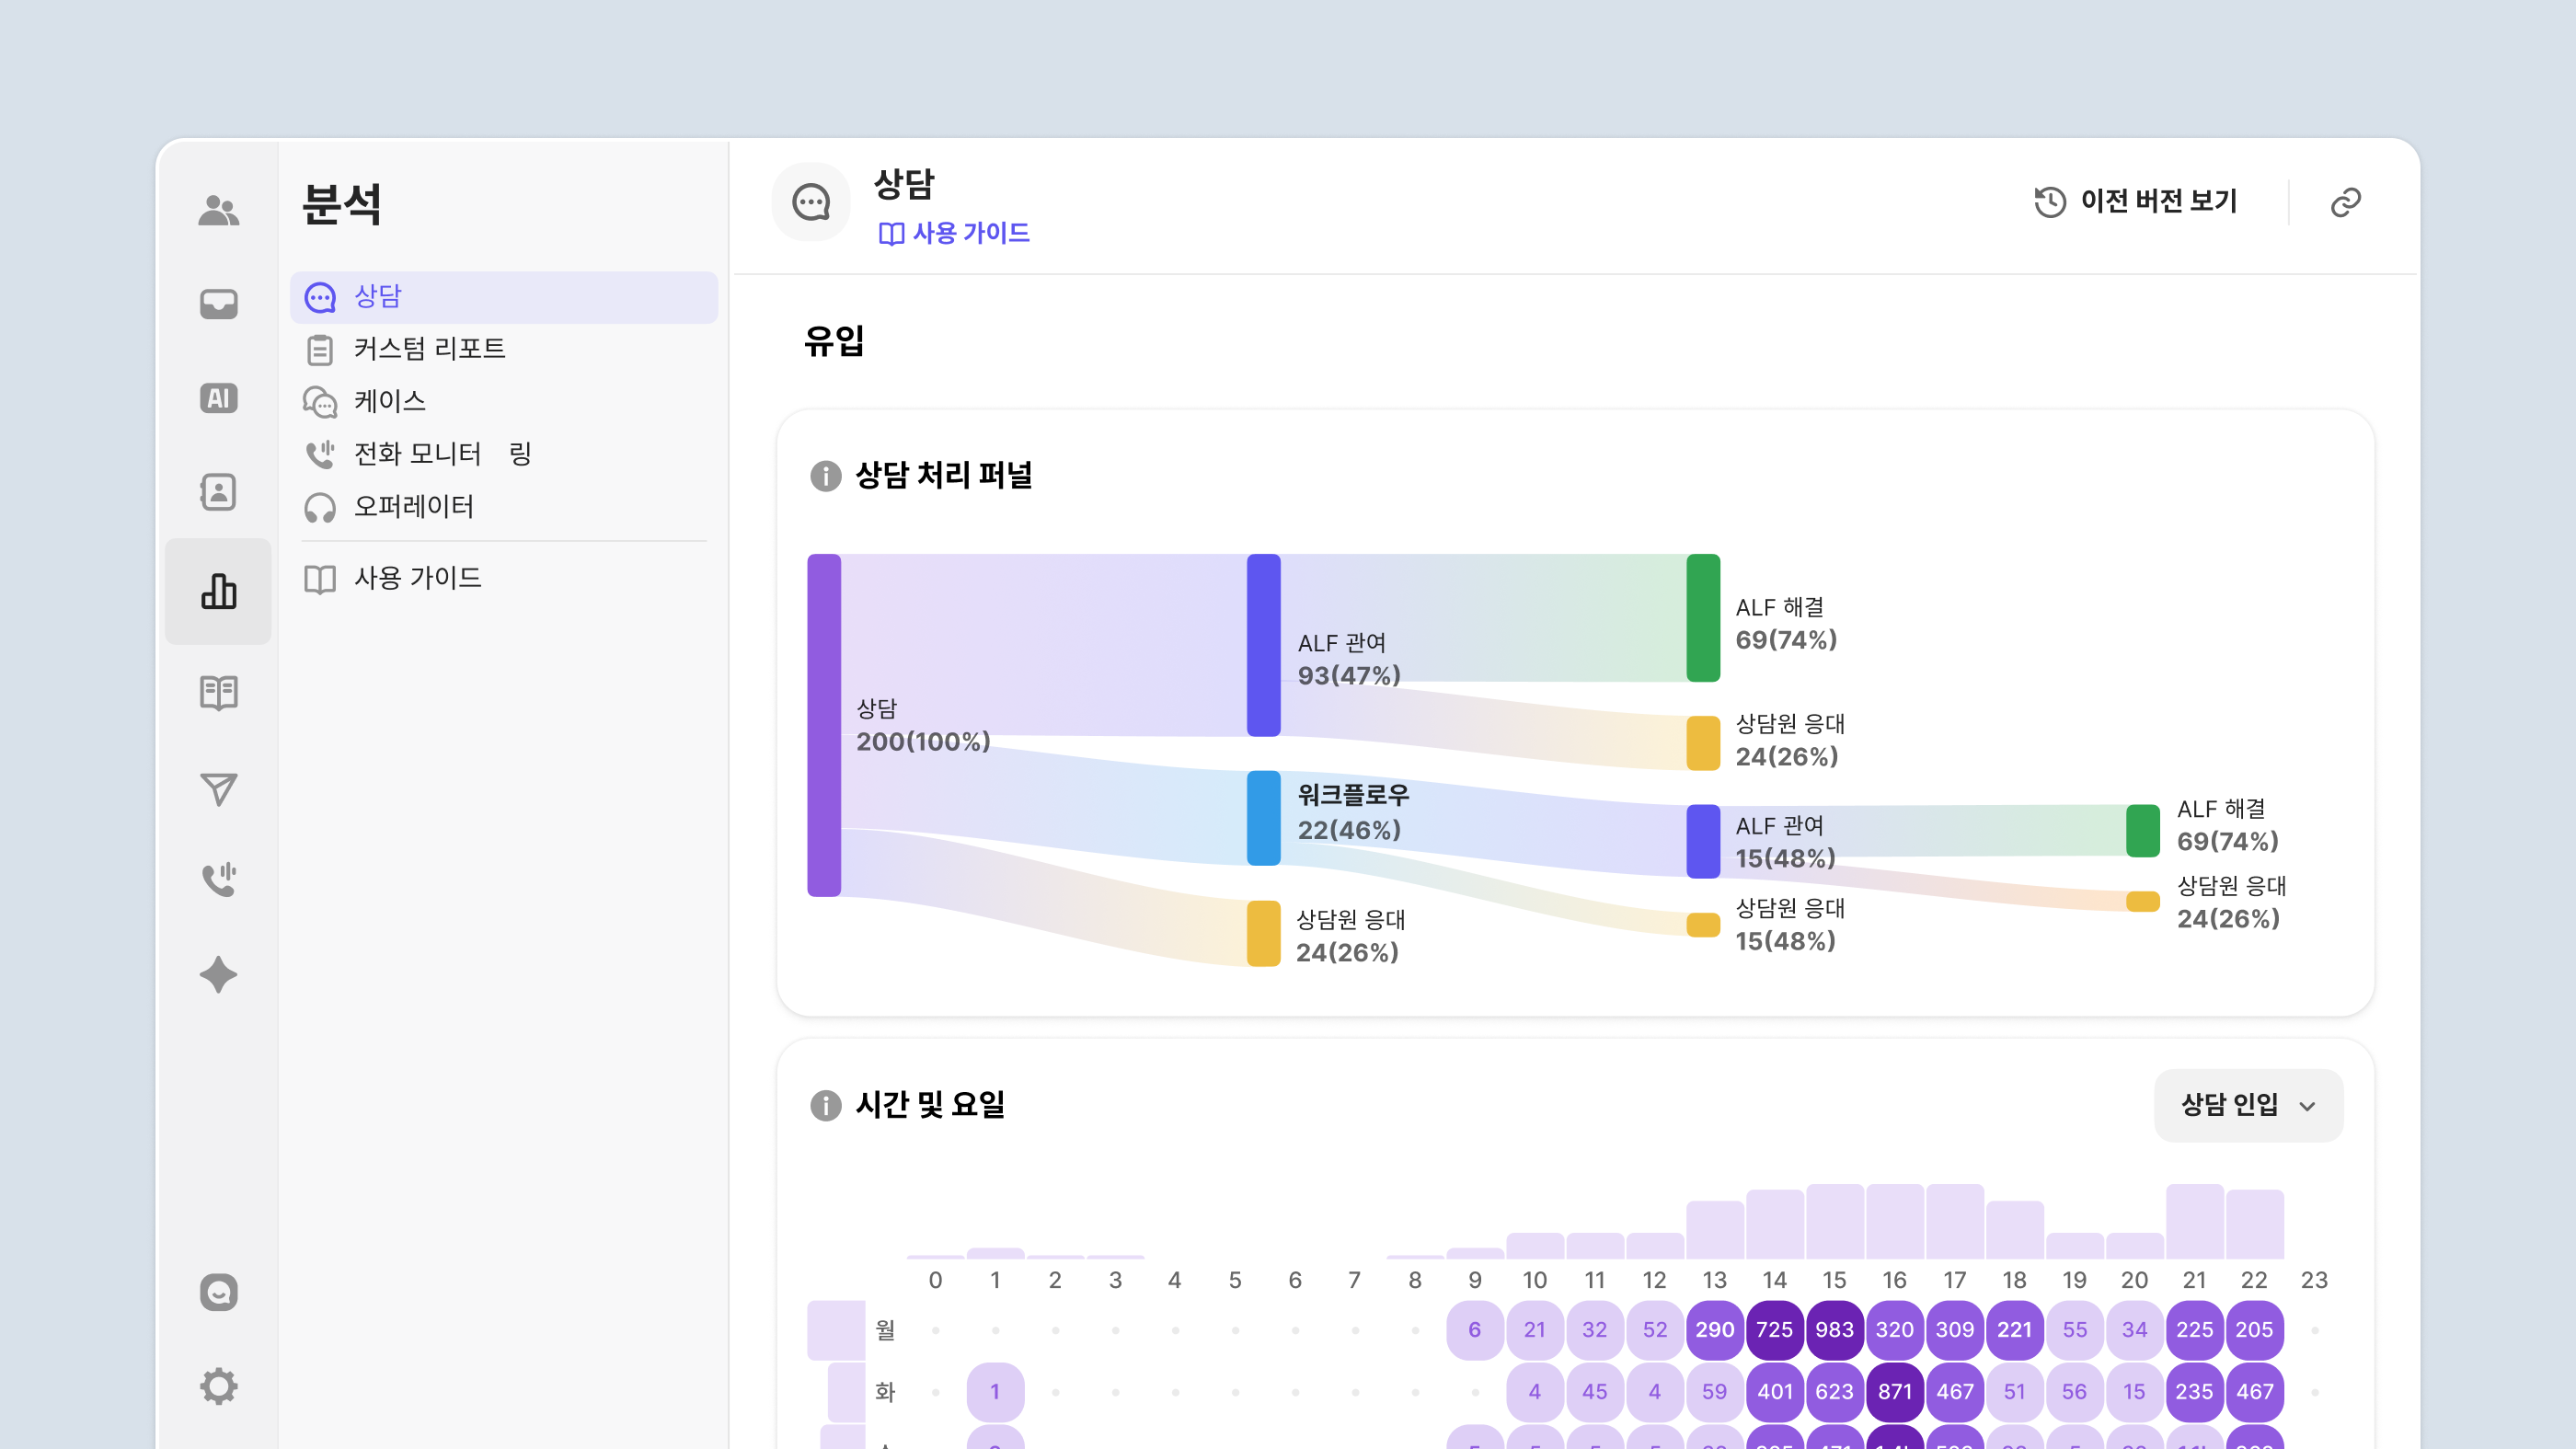Open the AI section in sidebar

[218, 398]
